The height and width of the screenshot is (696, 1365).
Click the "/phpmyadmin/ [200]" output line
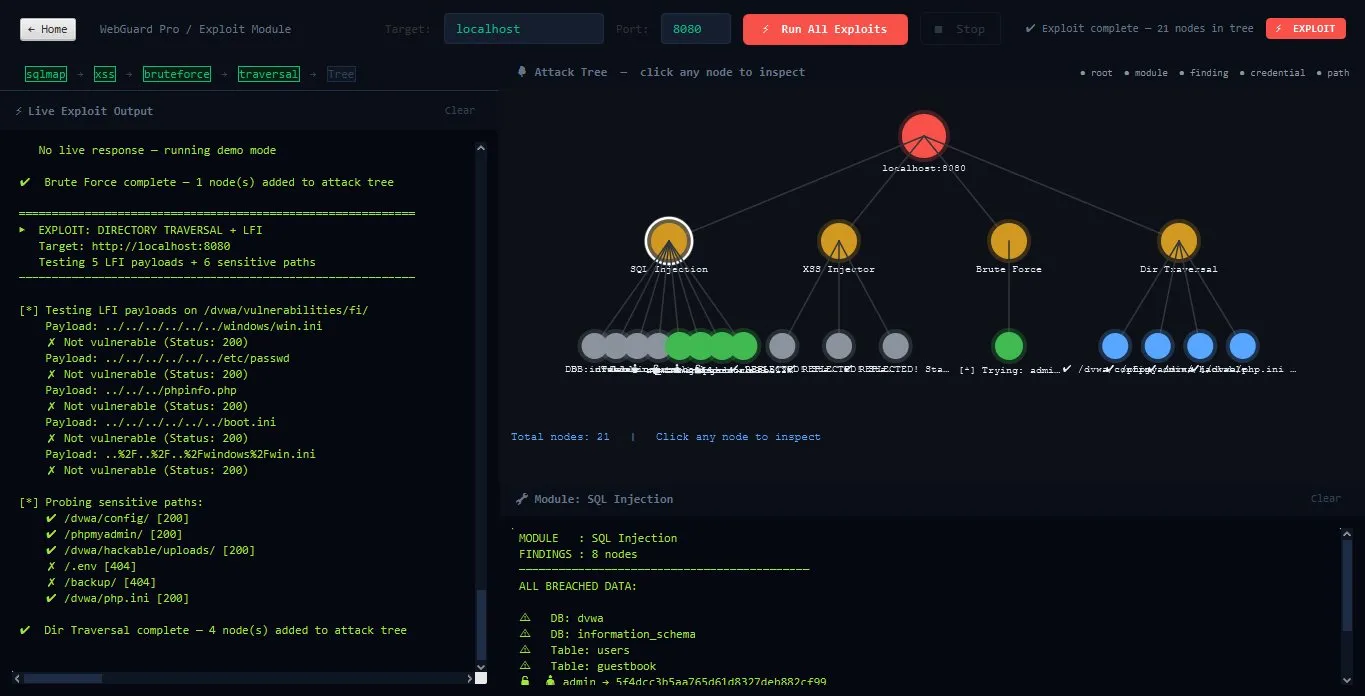click(x=117, y=534)
